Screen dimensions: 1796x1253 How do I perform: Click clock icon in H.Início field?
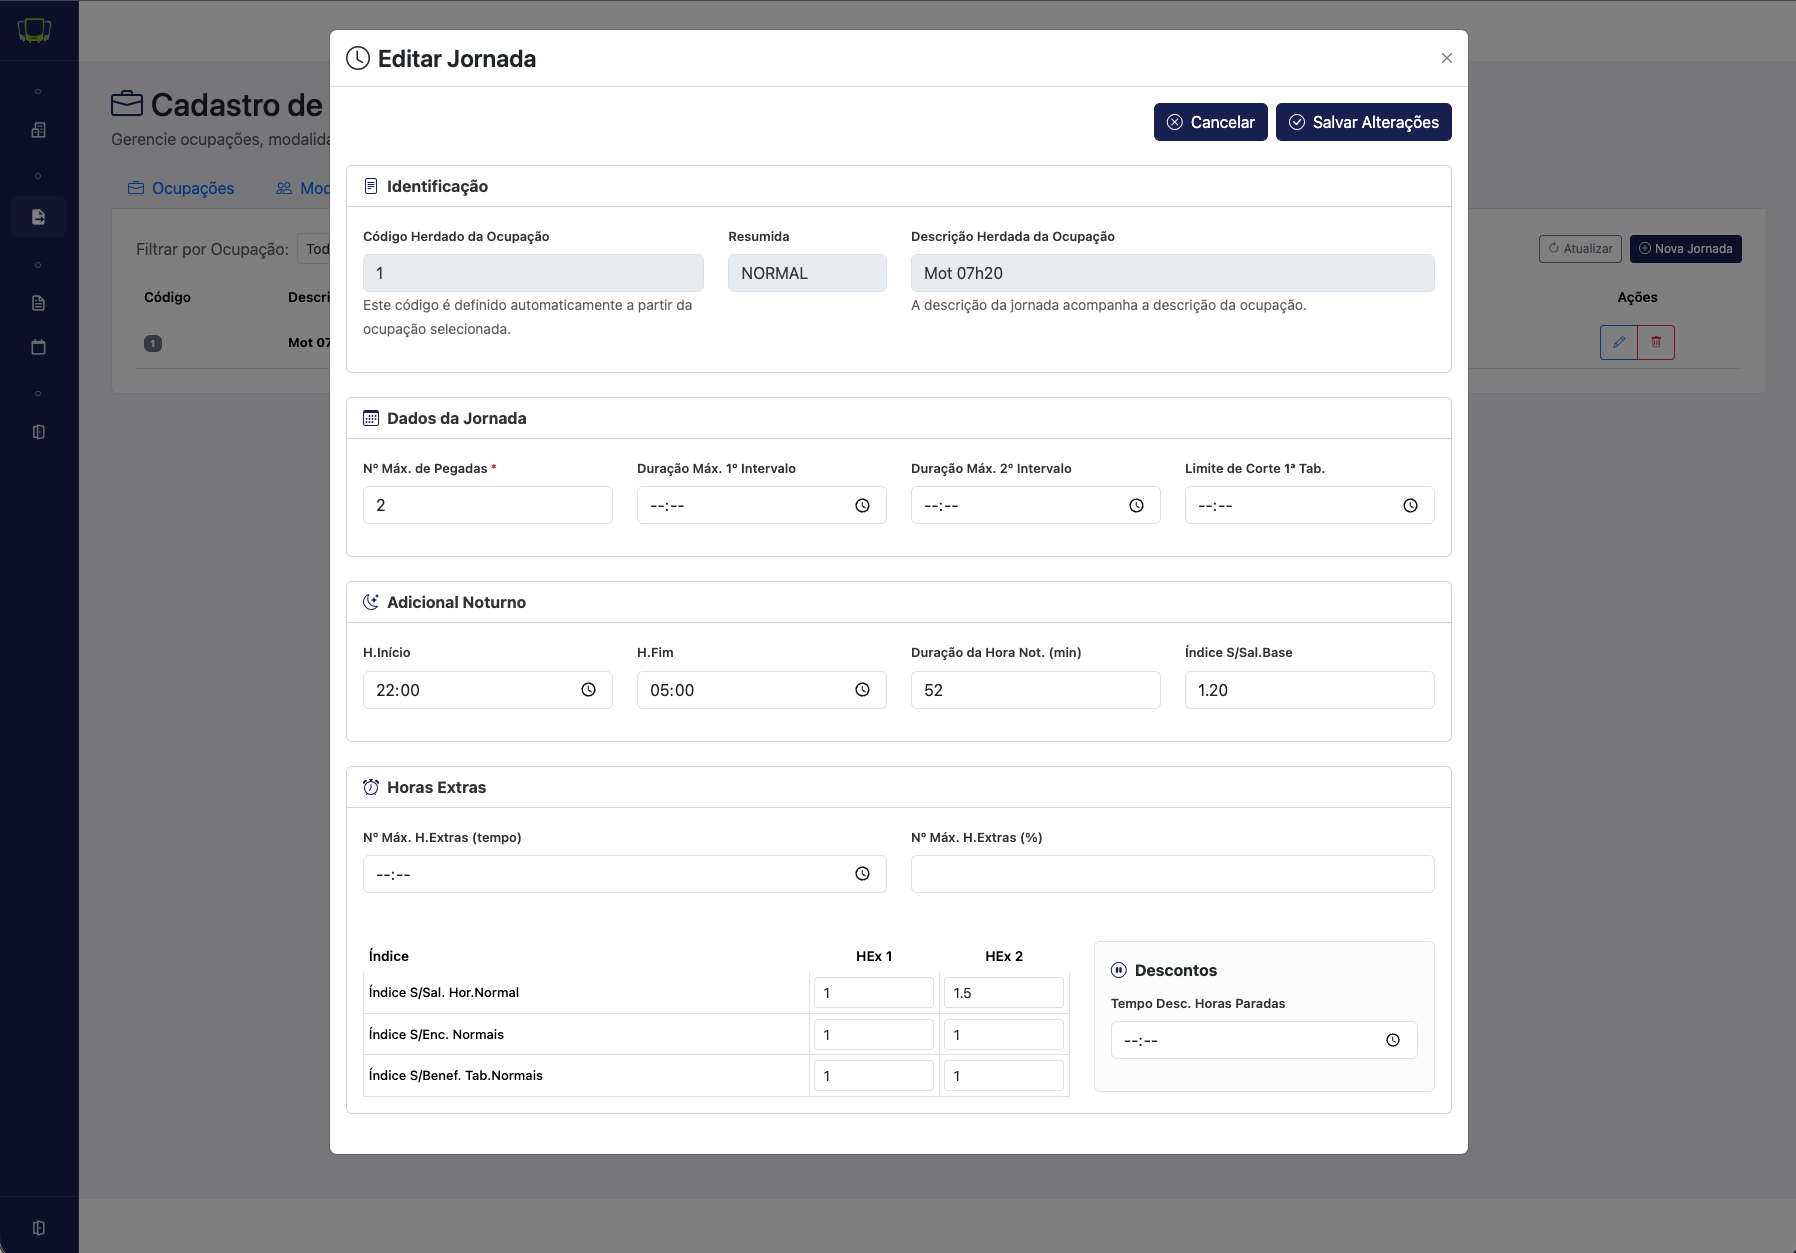pos(588,690)
